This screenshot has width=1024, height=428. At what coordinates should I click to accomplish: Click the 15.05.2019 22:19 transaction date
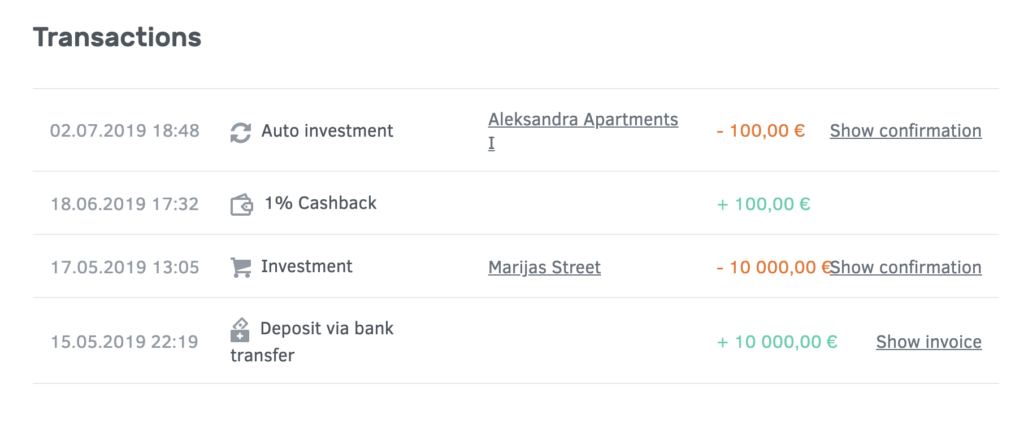coord(125,342)
